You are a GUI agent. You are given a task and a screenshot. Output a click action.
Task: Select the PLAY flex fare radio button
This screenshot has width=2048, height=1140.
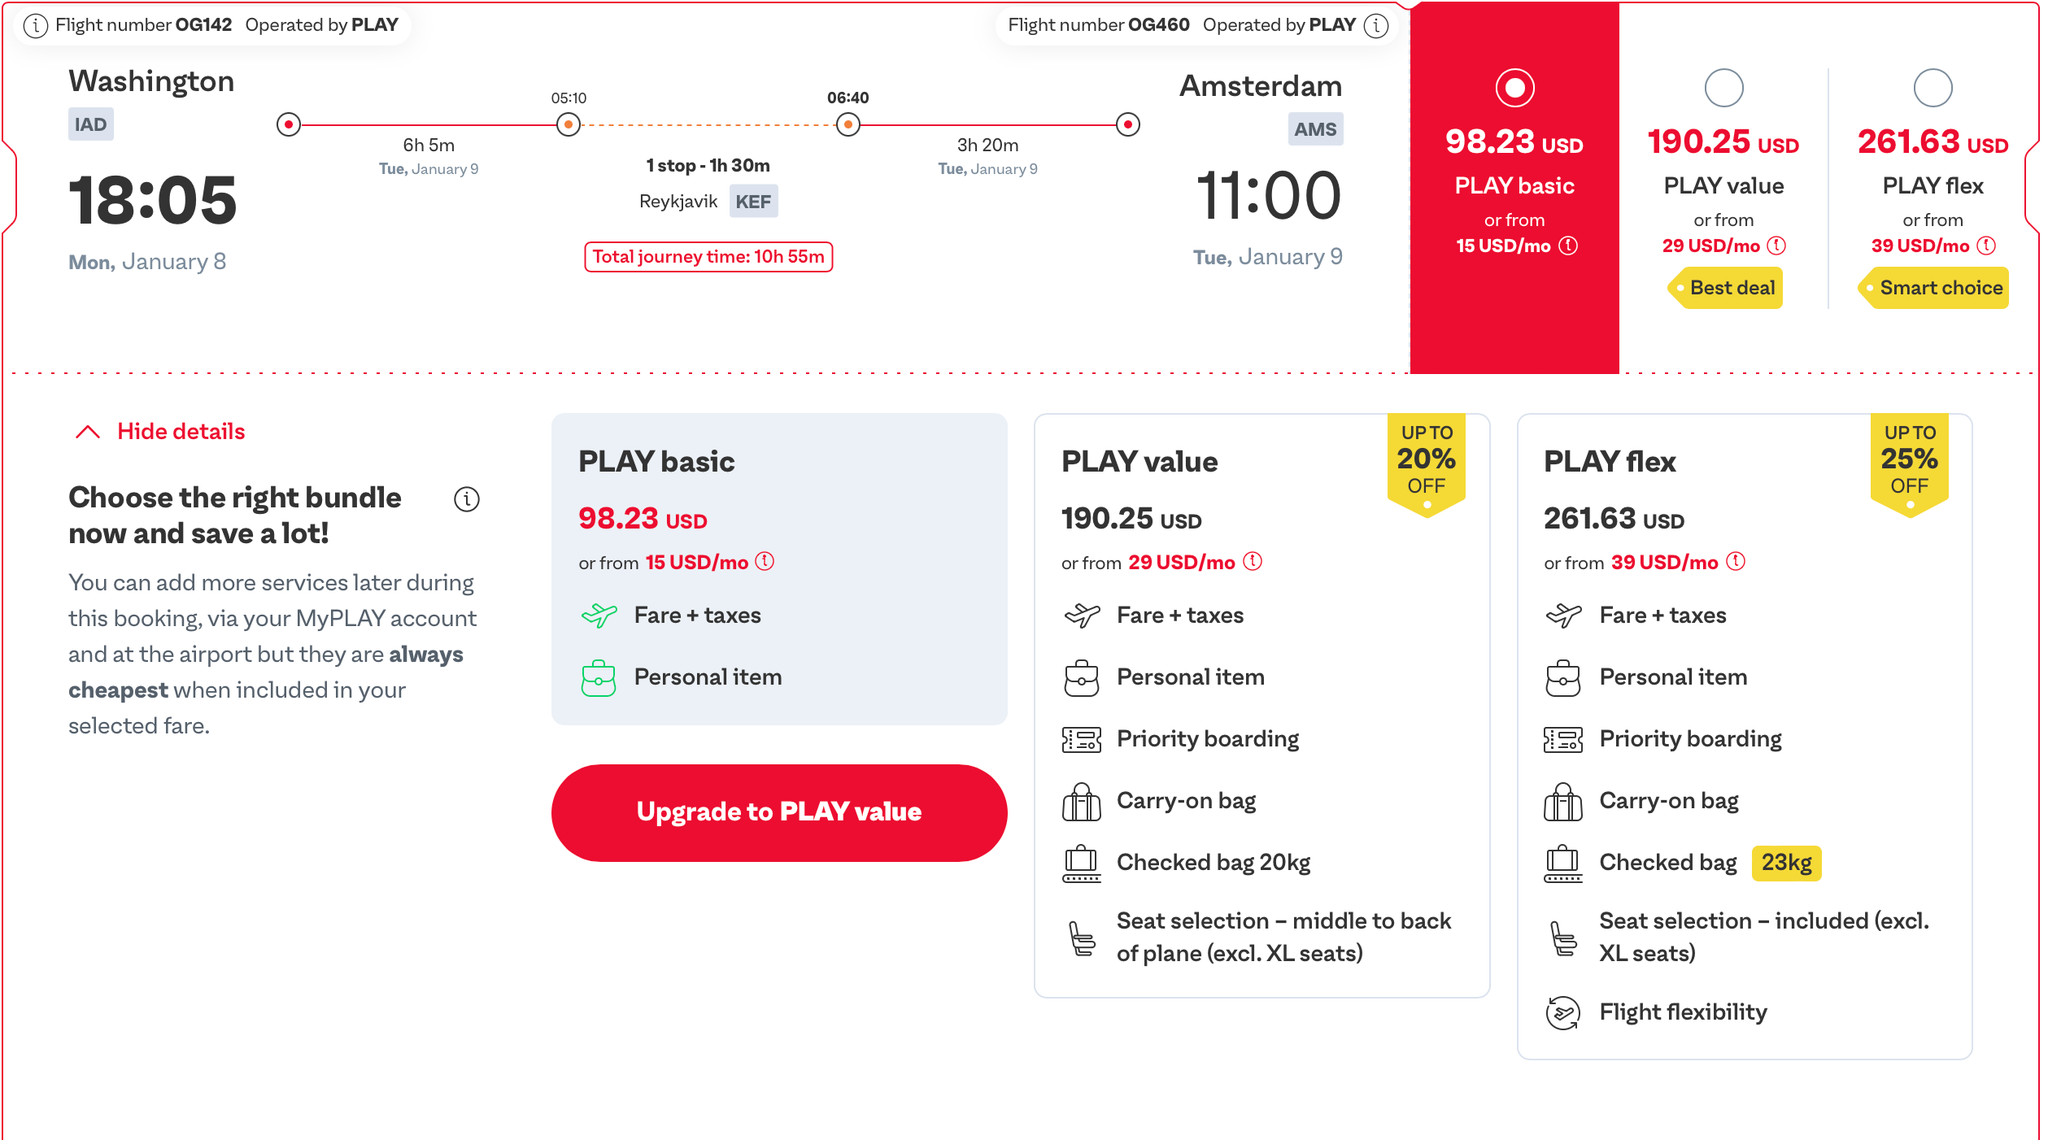(1933, 88)
